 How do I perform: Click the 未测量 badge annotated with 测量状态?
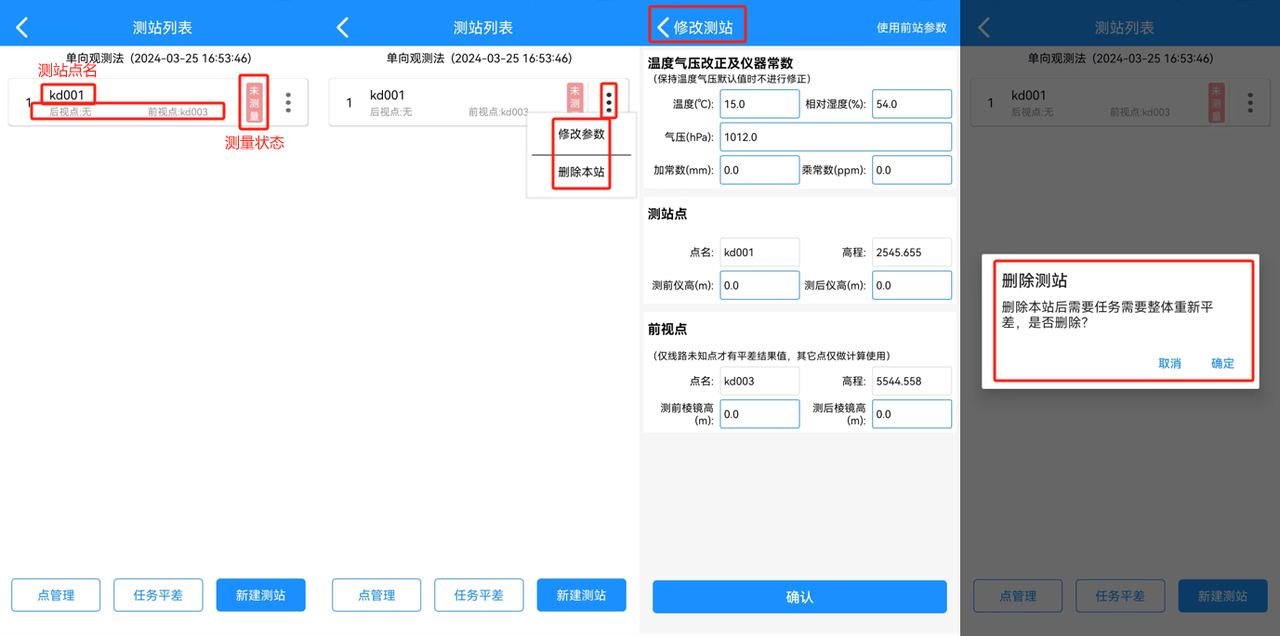tap(253, 101)
